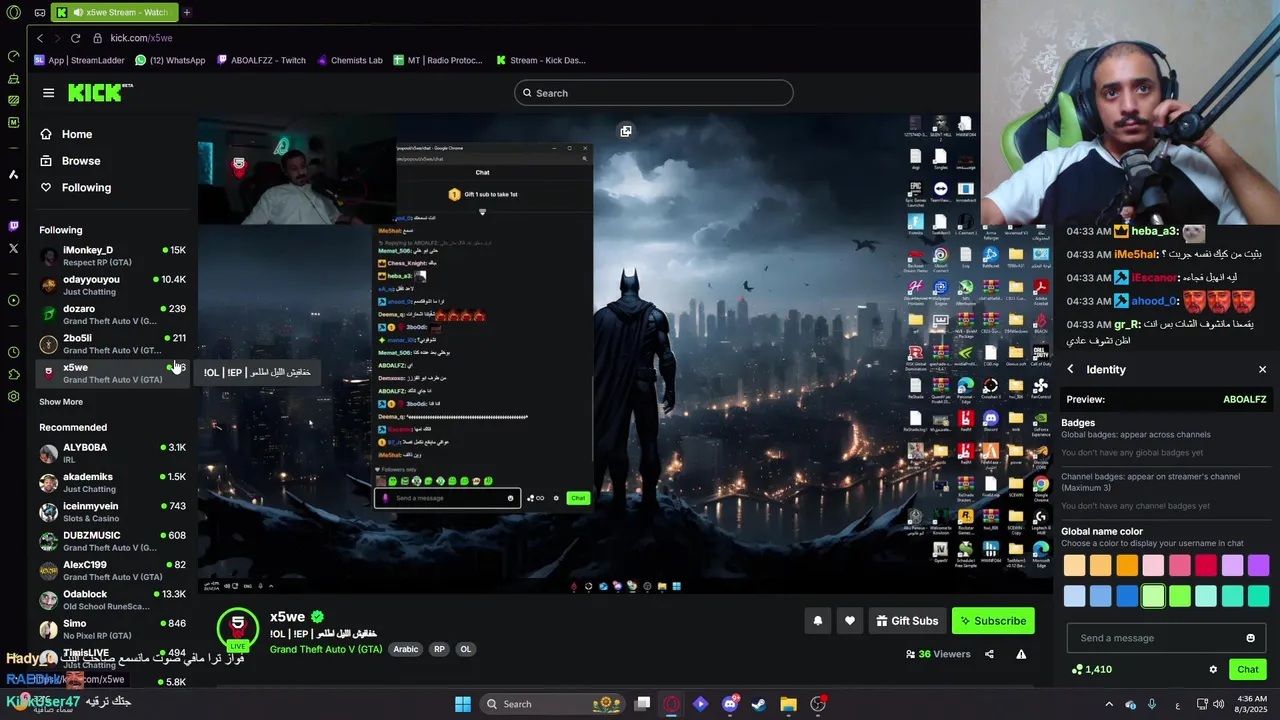Screen dimensions: 1280x720
Task: Click the Kick search field
Action: coord(654,93)
